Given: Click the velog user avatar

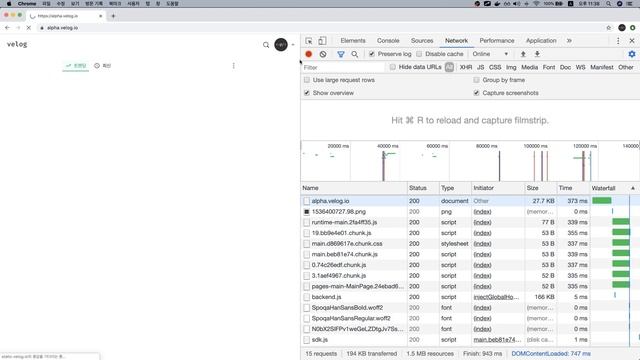Looking at the screenshot, I should click(x=281, y=44).
